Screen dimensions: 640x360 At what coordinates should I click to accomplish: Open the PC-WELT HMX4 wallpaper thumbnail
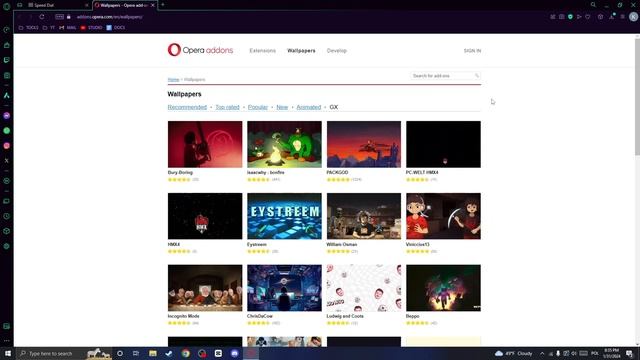(443, 144)
